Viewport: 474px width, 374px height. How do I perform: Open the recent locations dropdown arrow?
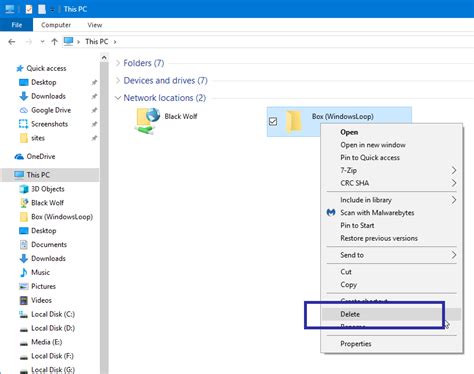(42, 42)
